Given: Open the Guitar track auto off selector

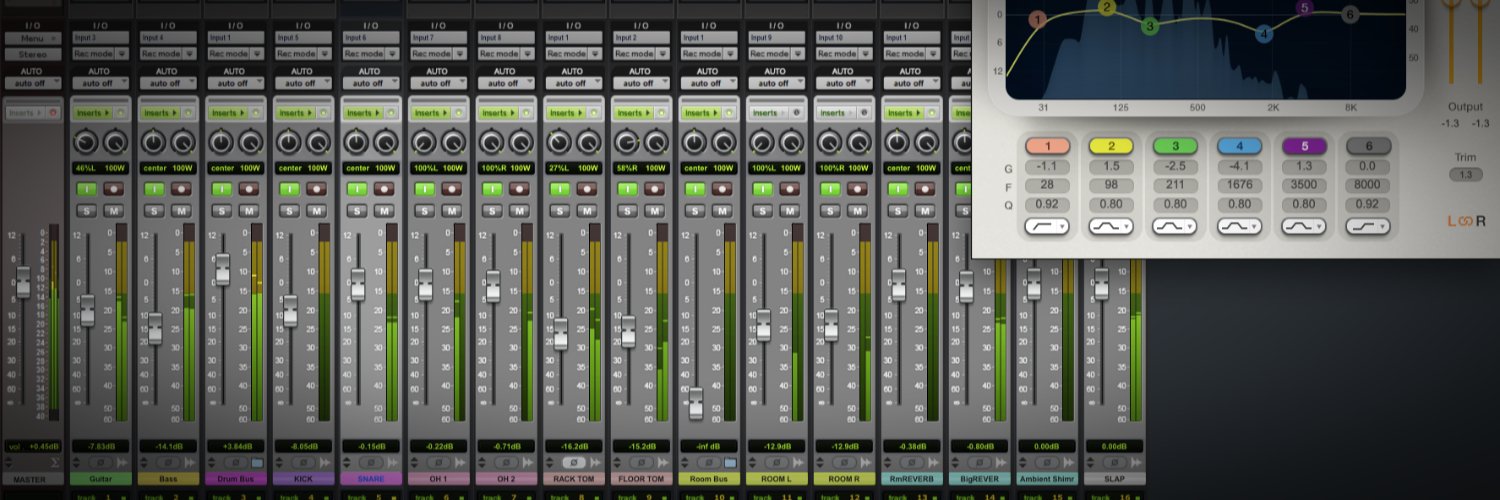Looking at the screenshot, I should [x=99, y=83].
